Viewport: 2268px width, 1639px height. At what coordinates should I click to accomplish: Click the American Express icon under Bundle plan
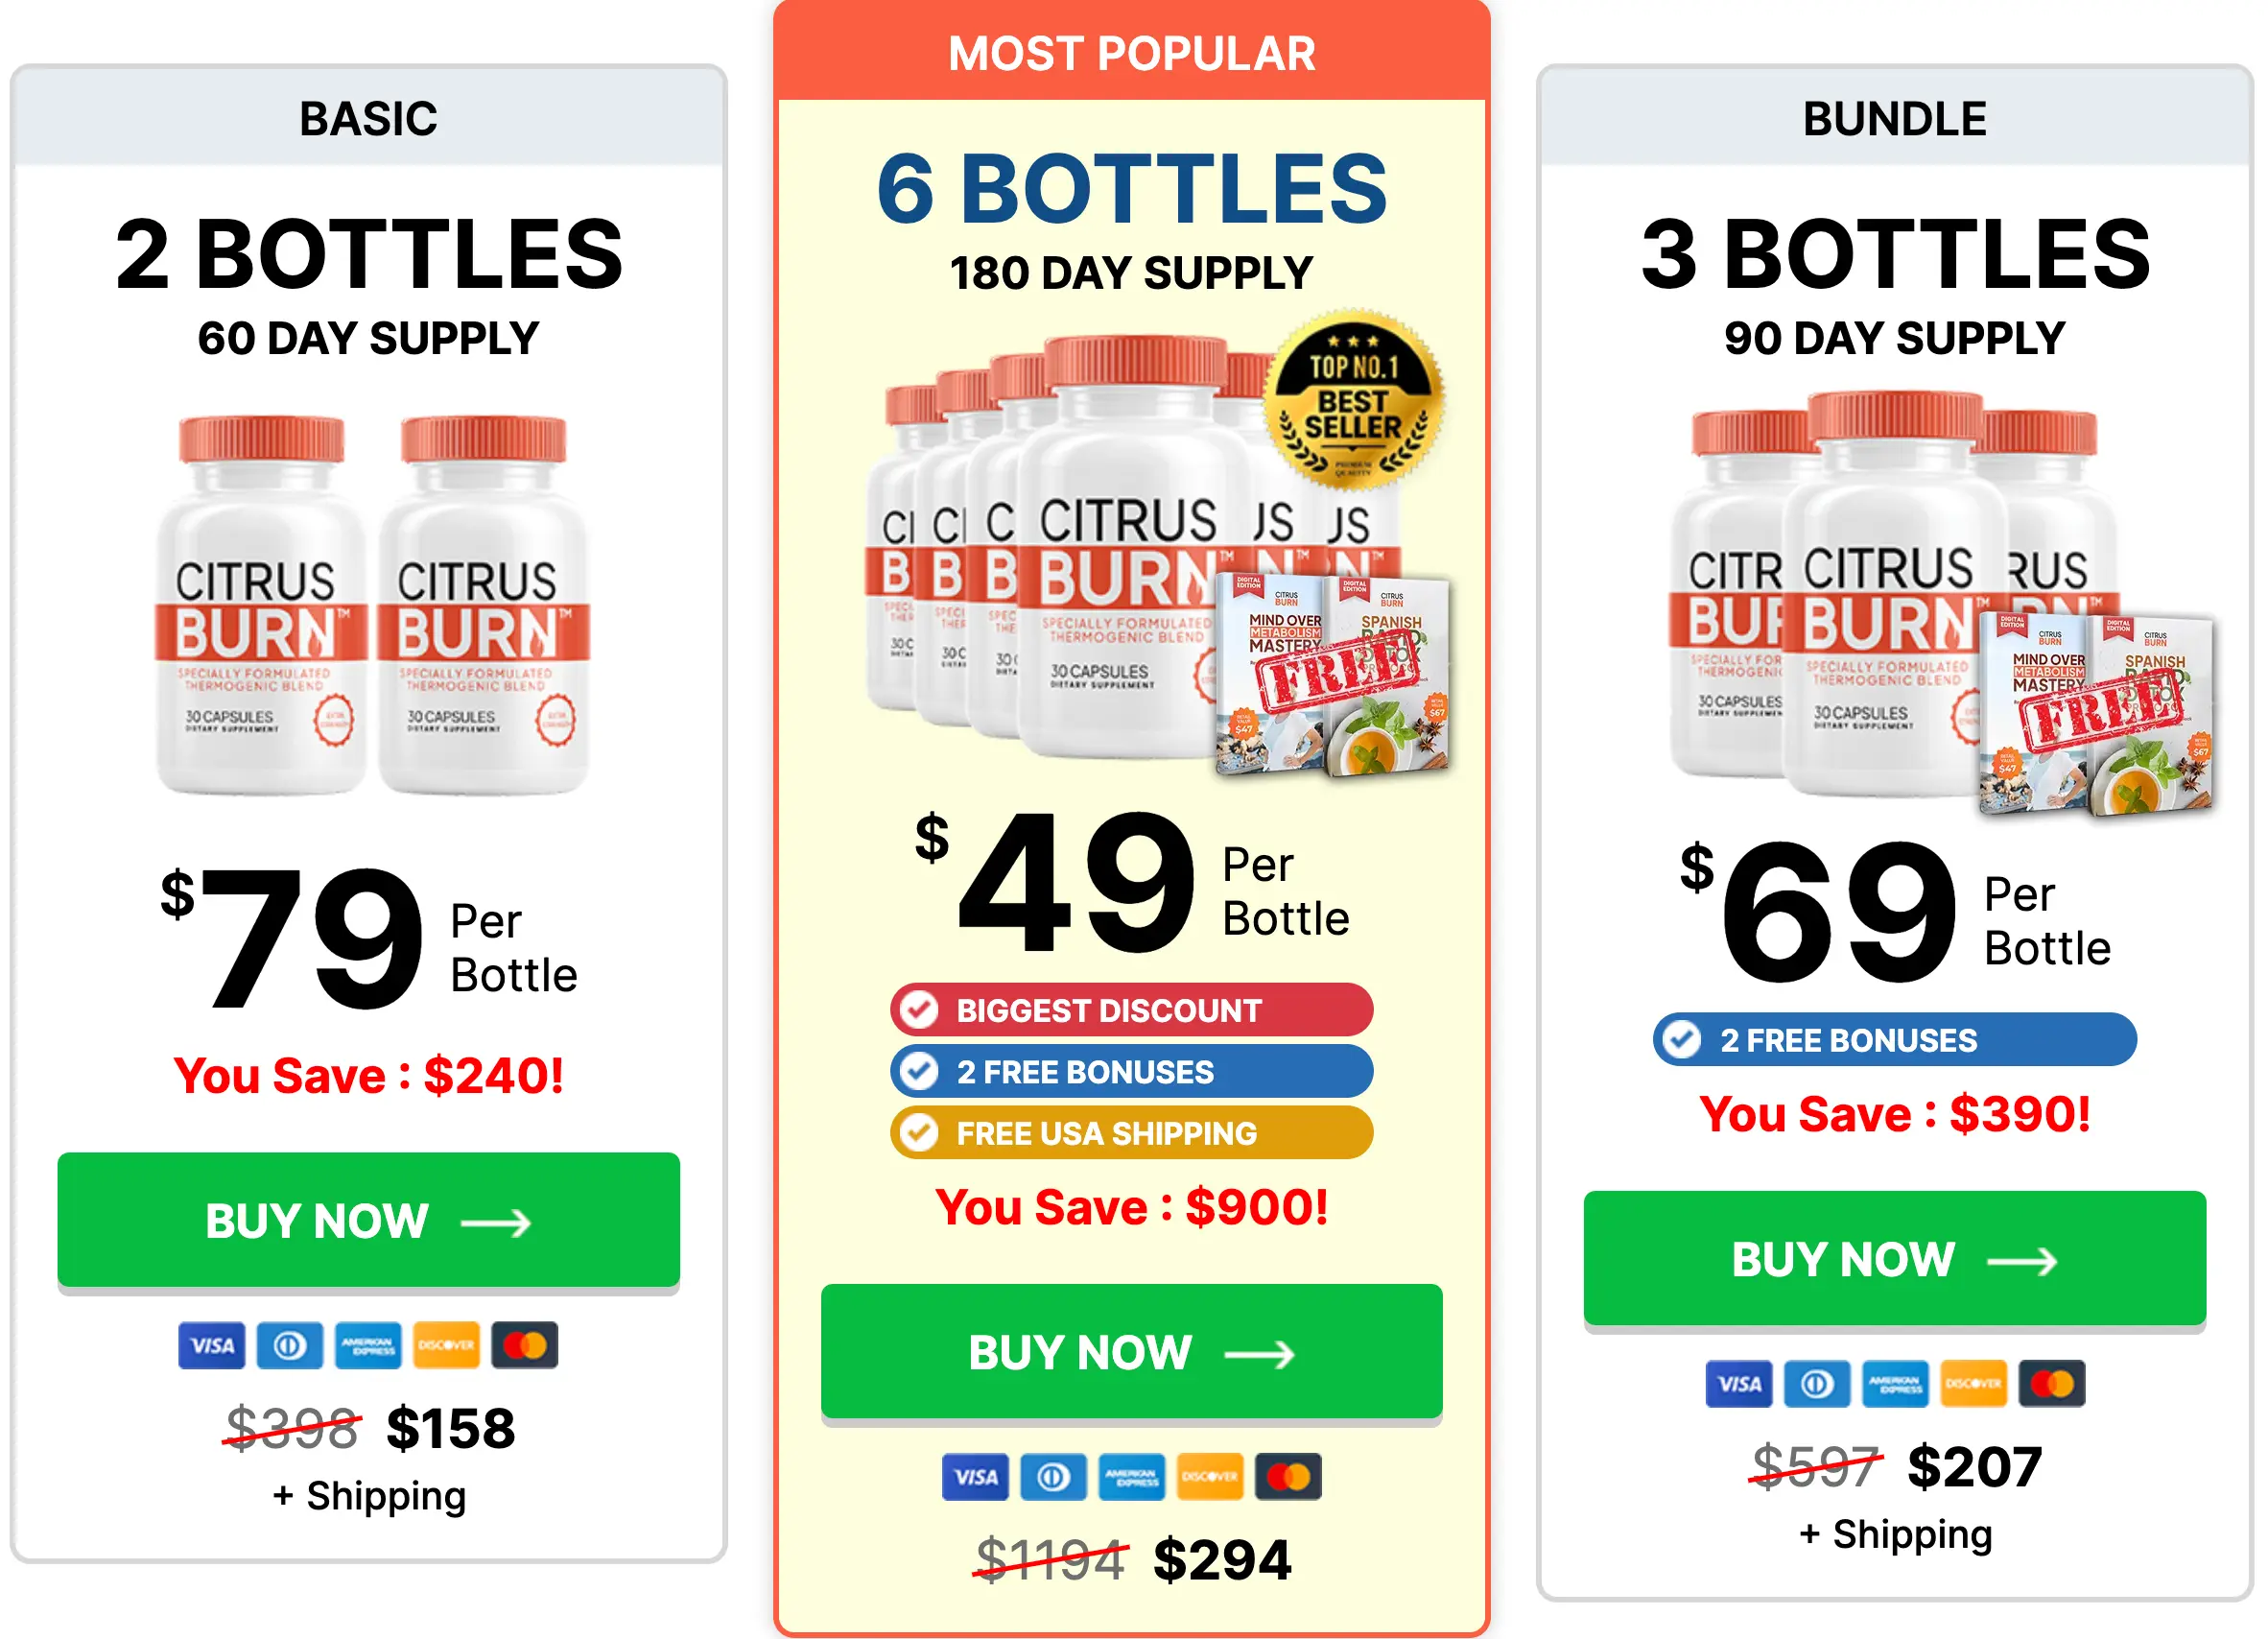tap(1895, 1385)
